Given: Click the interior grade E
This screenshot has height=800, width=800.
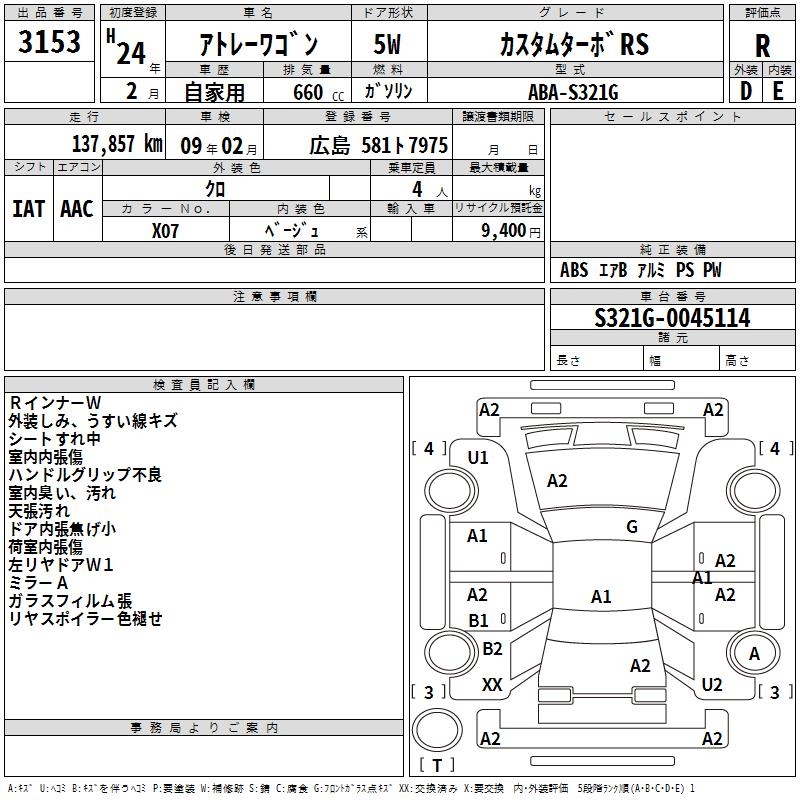Looking at the screenshot, I should pos(779,91).
